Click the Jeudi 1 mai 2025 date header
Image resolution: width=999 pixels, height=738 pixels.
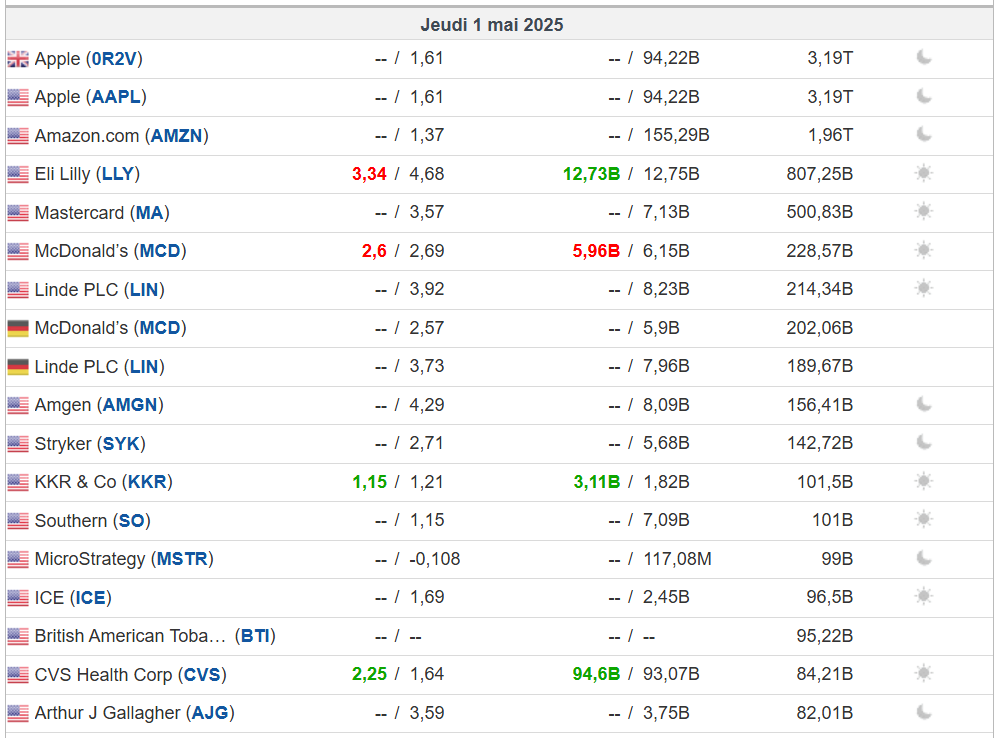tap(492, 24)
